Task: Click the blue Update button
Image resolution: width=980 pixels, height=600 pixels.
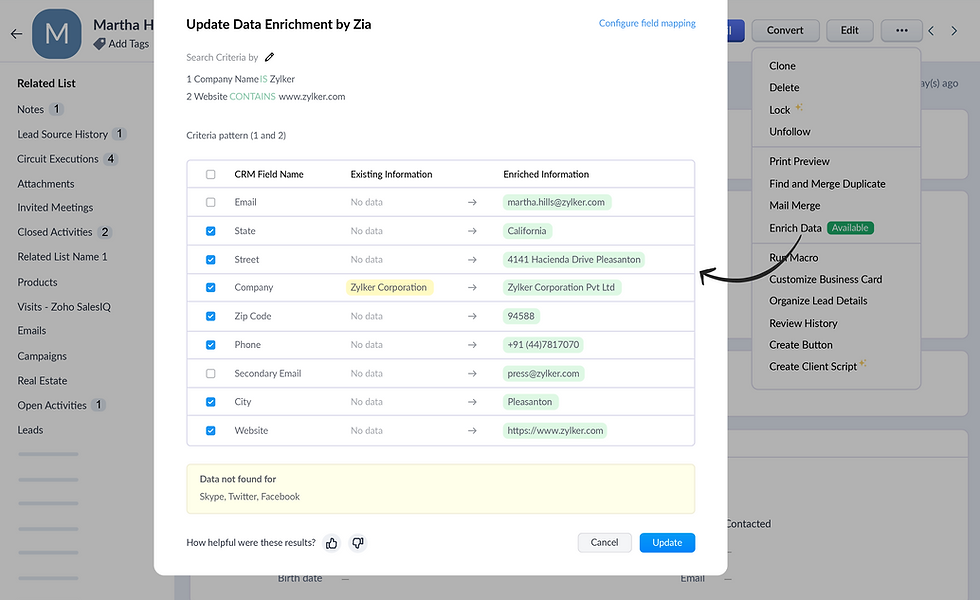Action: coord(667,542)
